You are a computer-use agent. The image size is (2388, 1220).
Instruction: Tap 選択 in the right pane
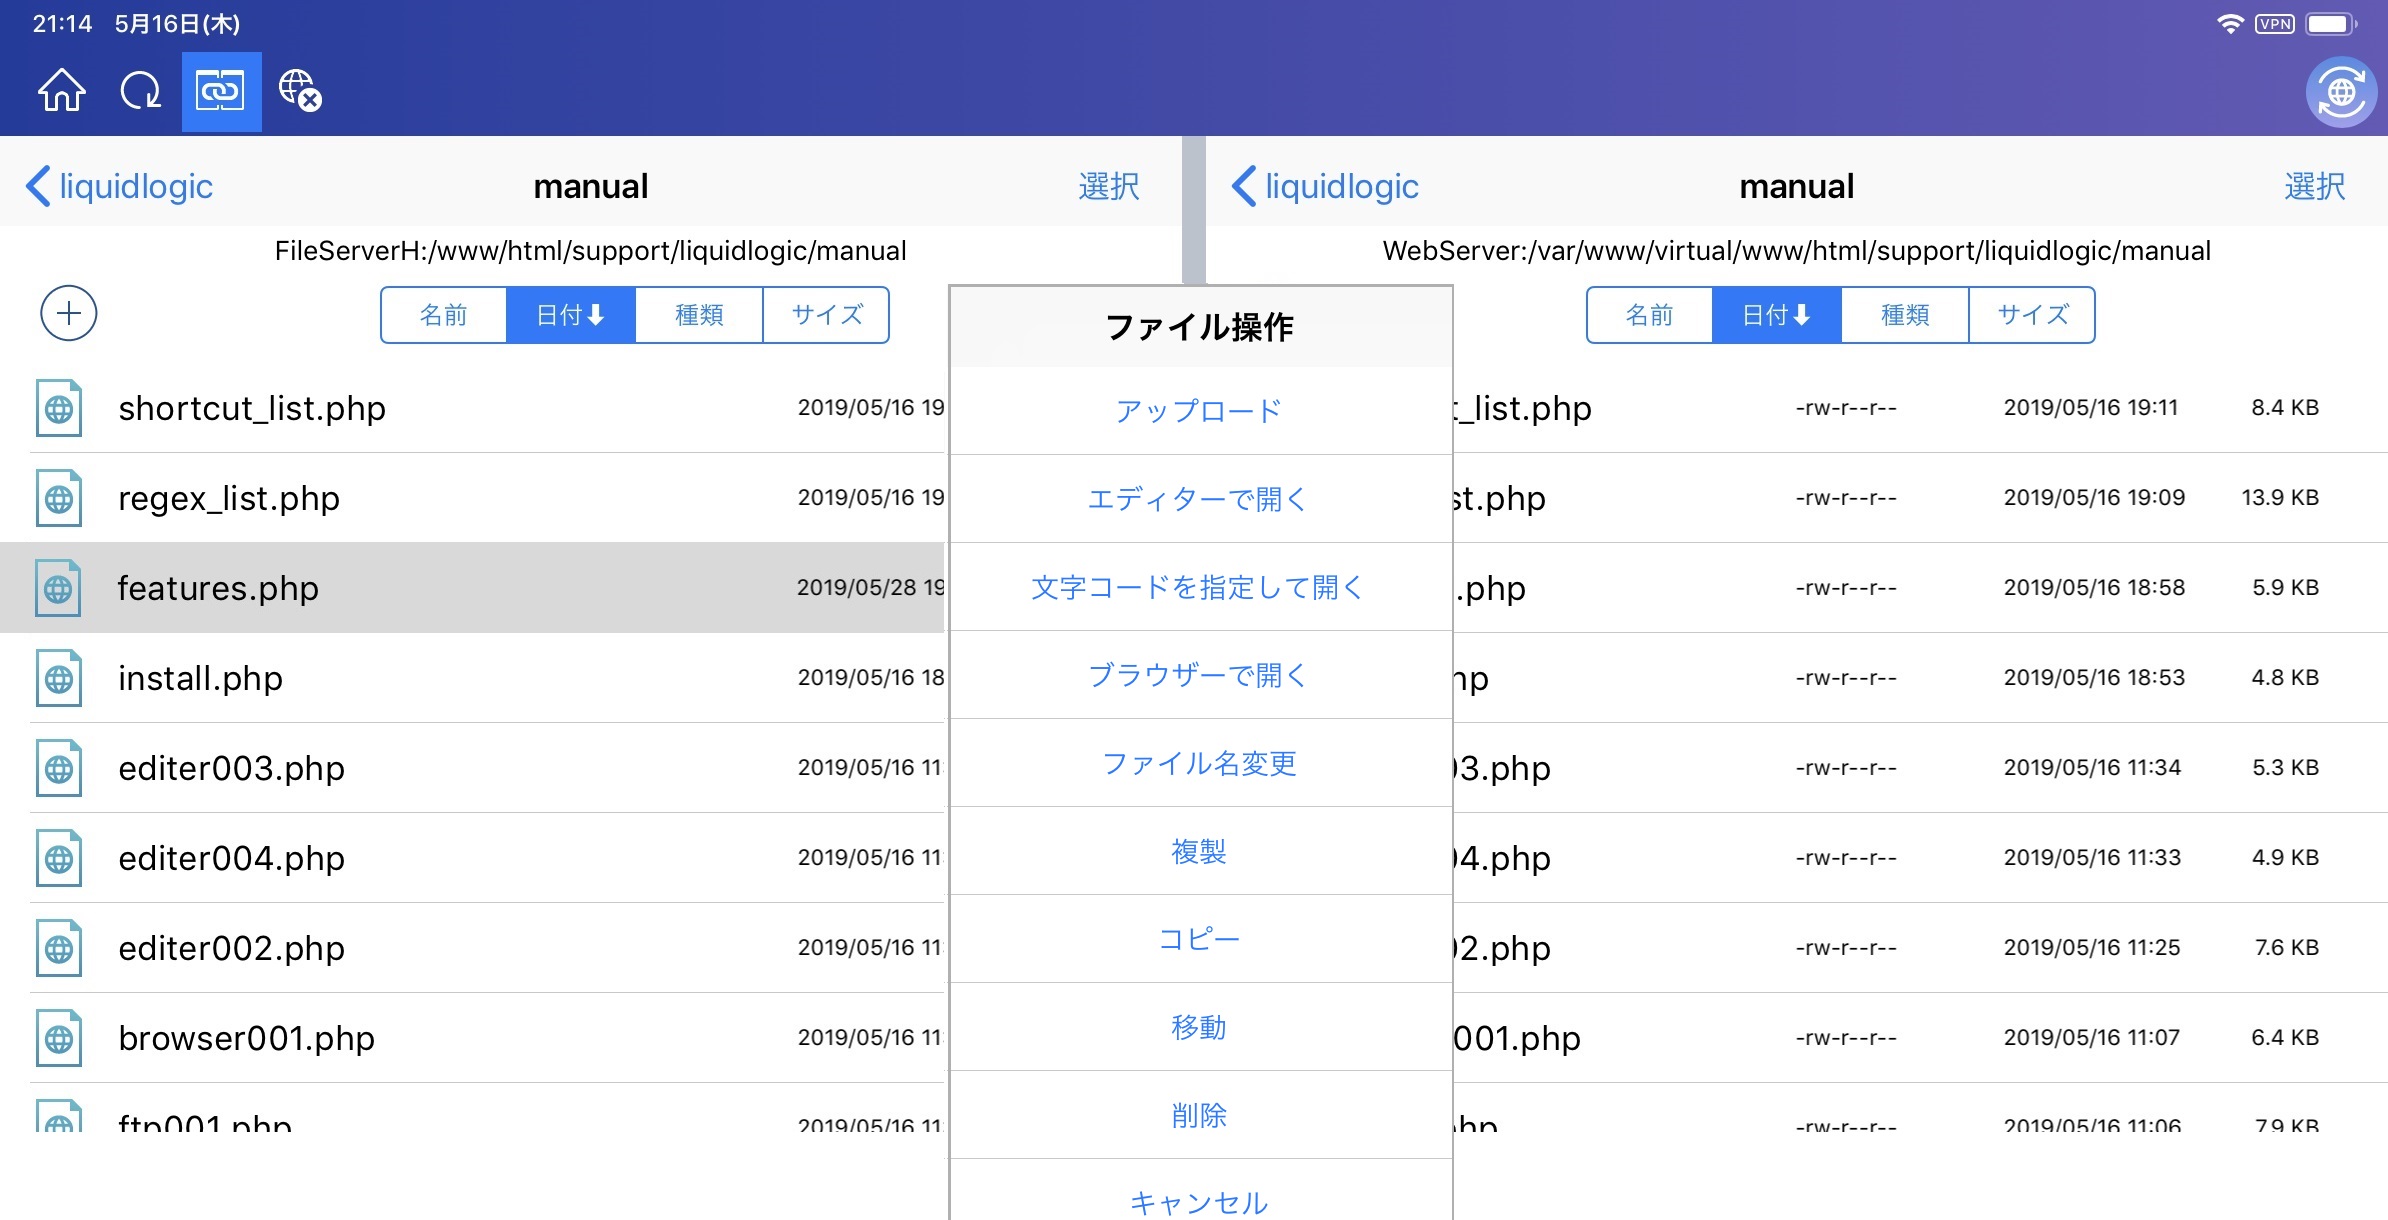click(x=2316, y=186)
